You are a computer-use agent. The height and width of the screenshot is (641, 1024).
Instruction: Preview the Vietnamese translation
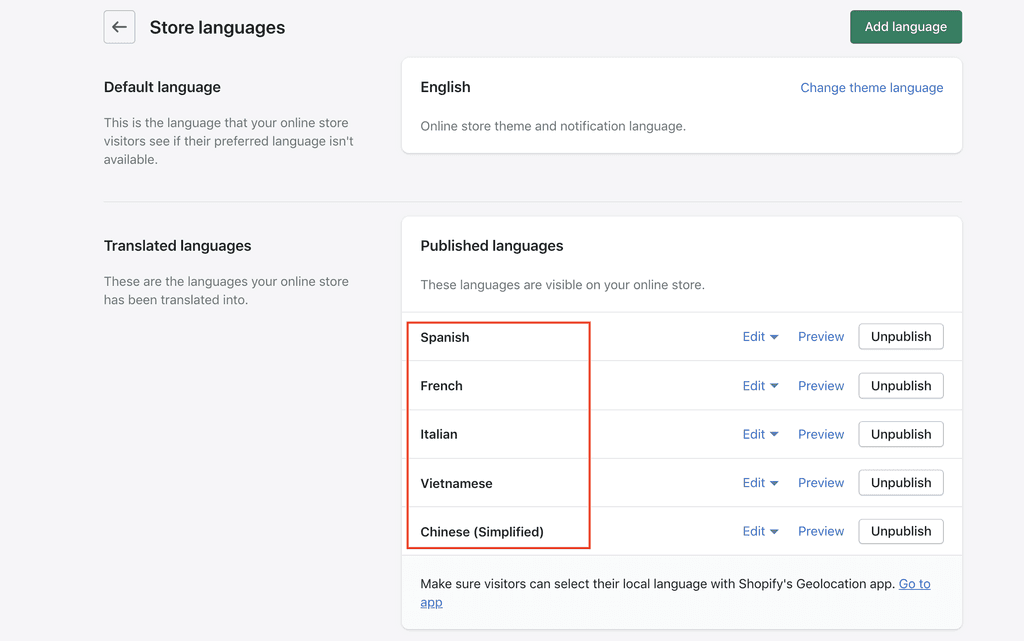[x=820, y=482]
